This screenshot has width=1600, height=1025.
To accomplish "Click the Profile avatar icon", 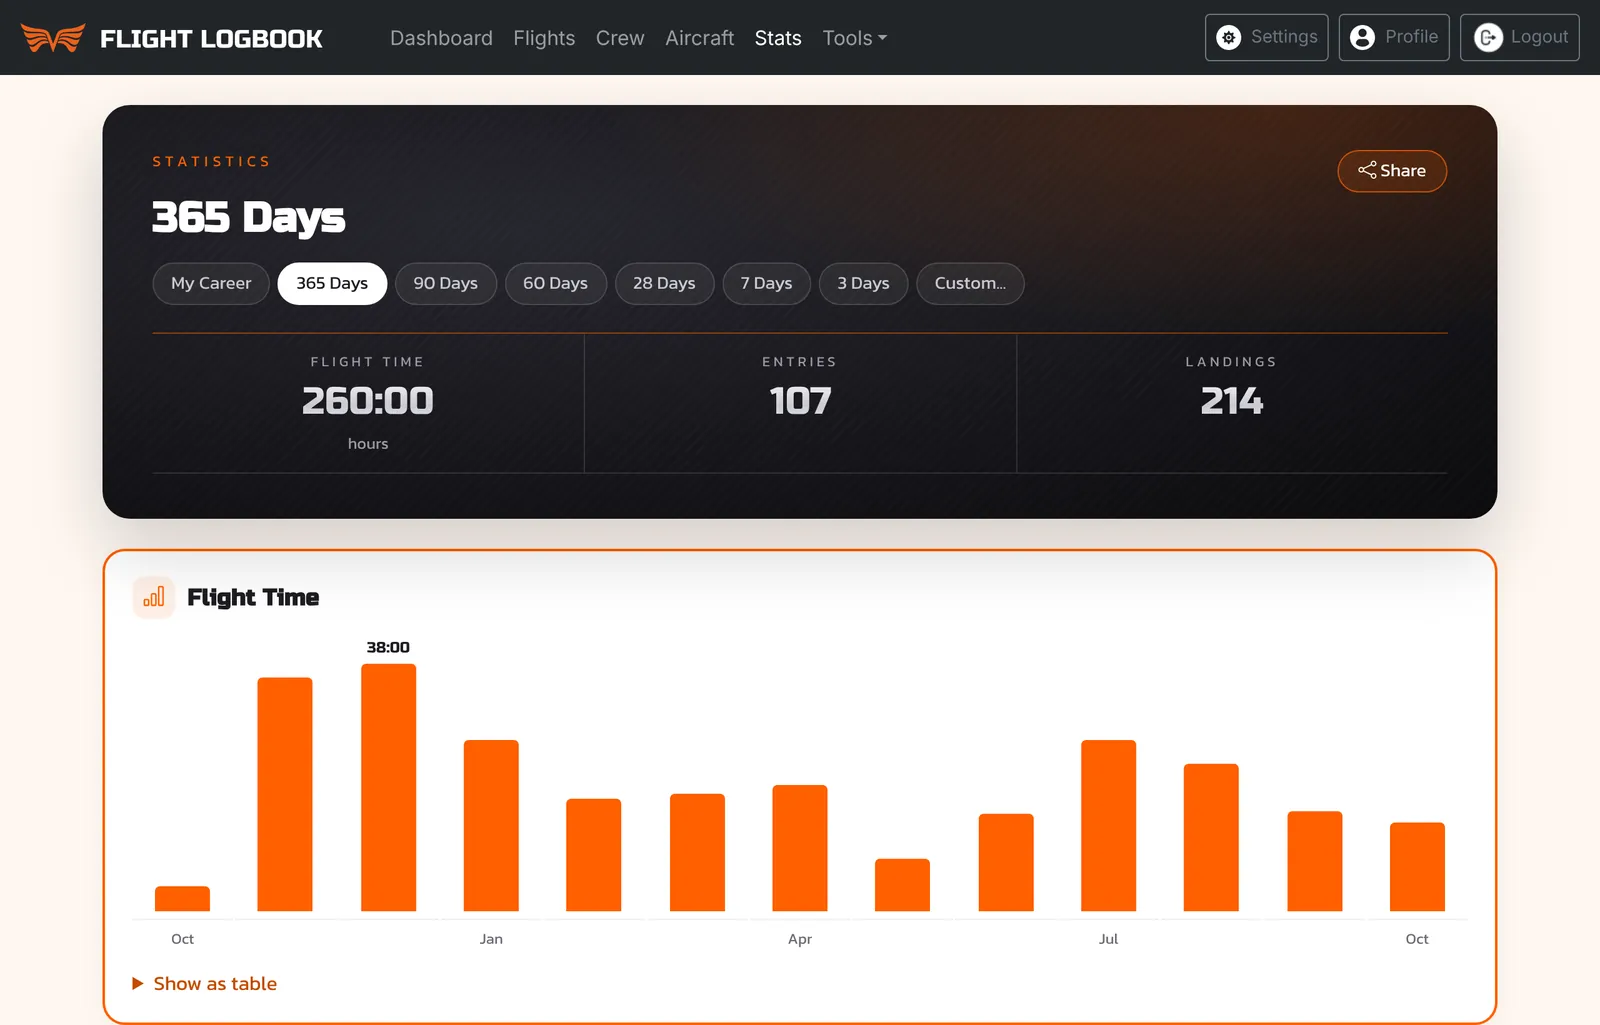I will (1362, 37).
